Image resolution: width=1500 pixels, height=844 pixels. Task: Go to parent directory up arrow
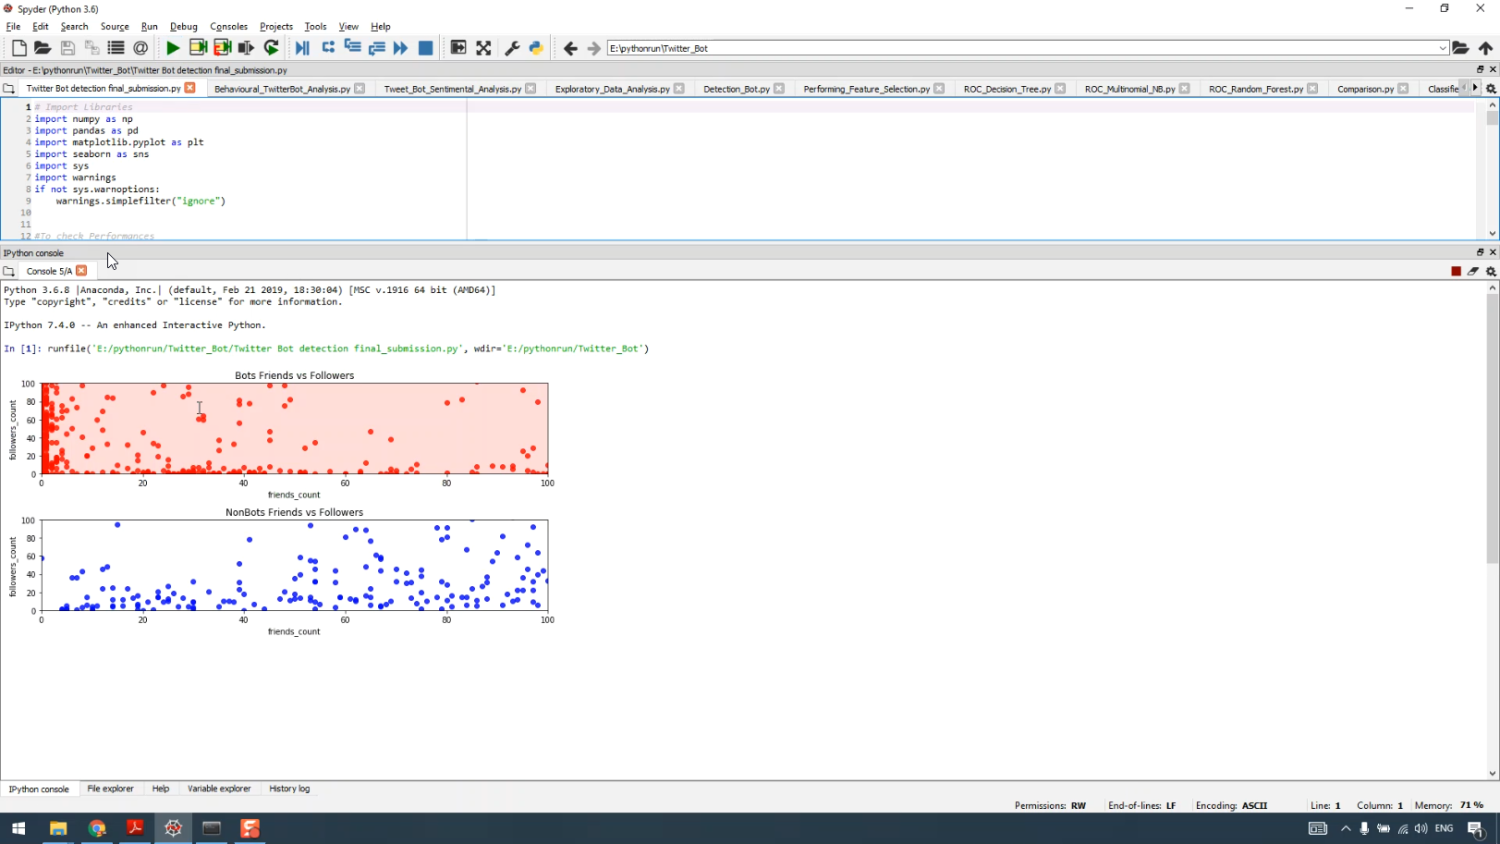(x=1486, y=48)
